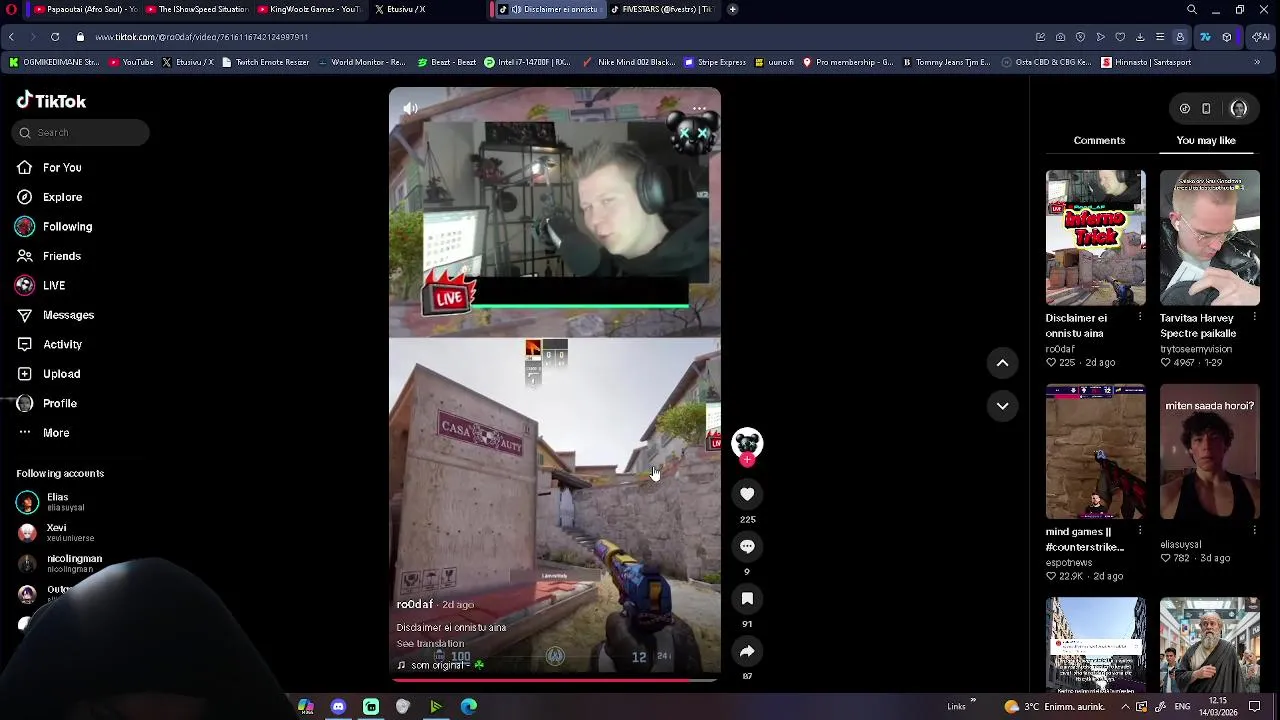Open YouTube bookmark
Screen dimensions: 1280x720
pyautogui.click(x=131, y=62)
